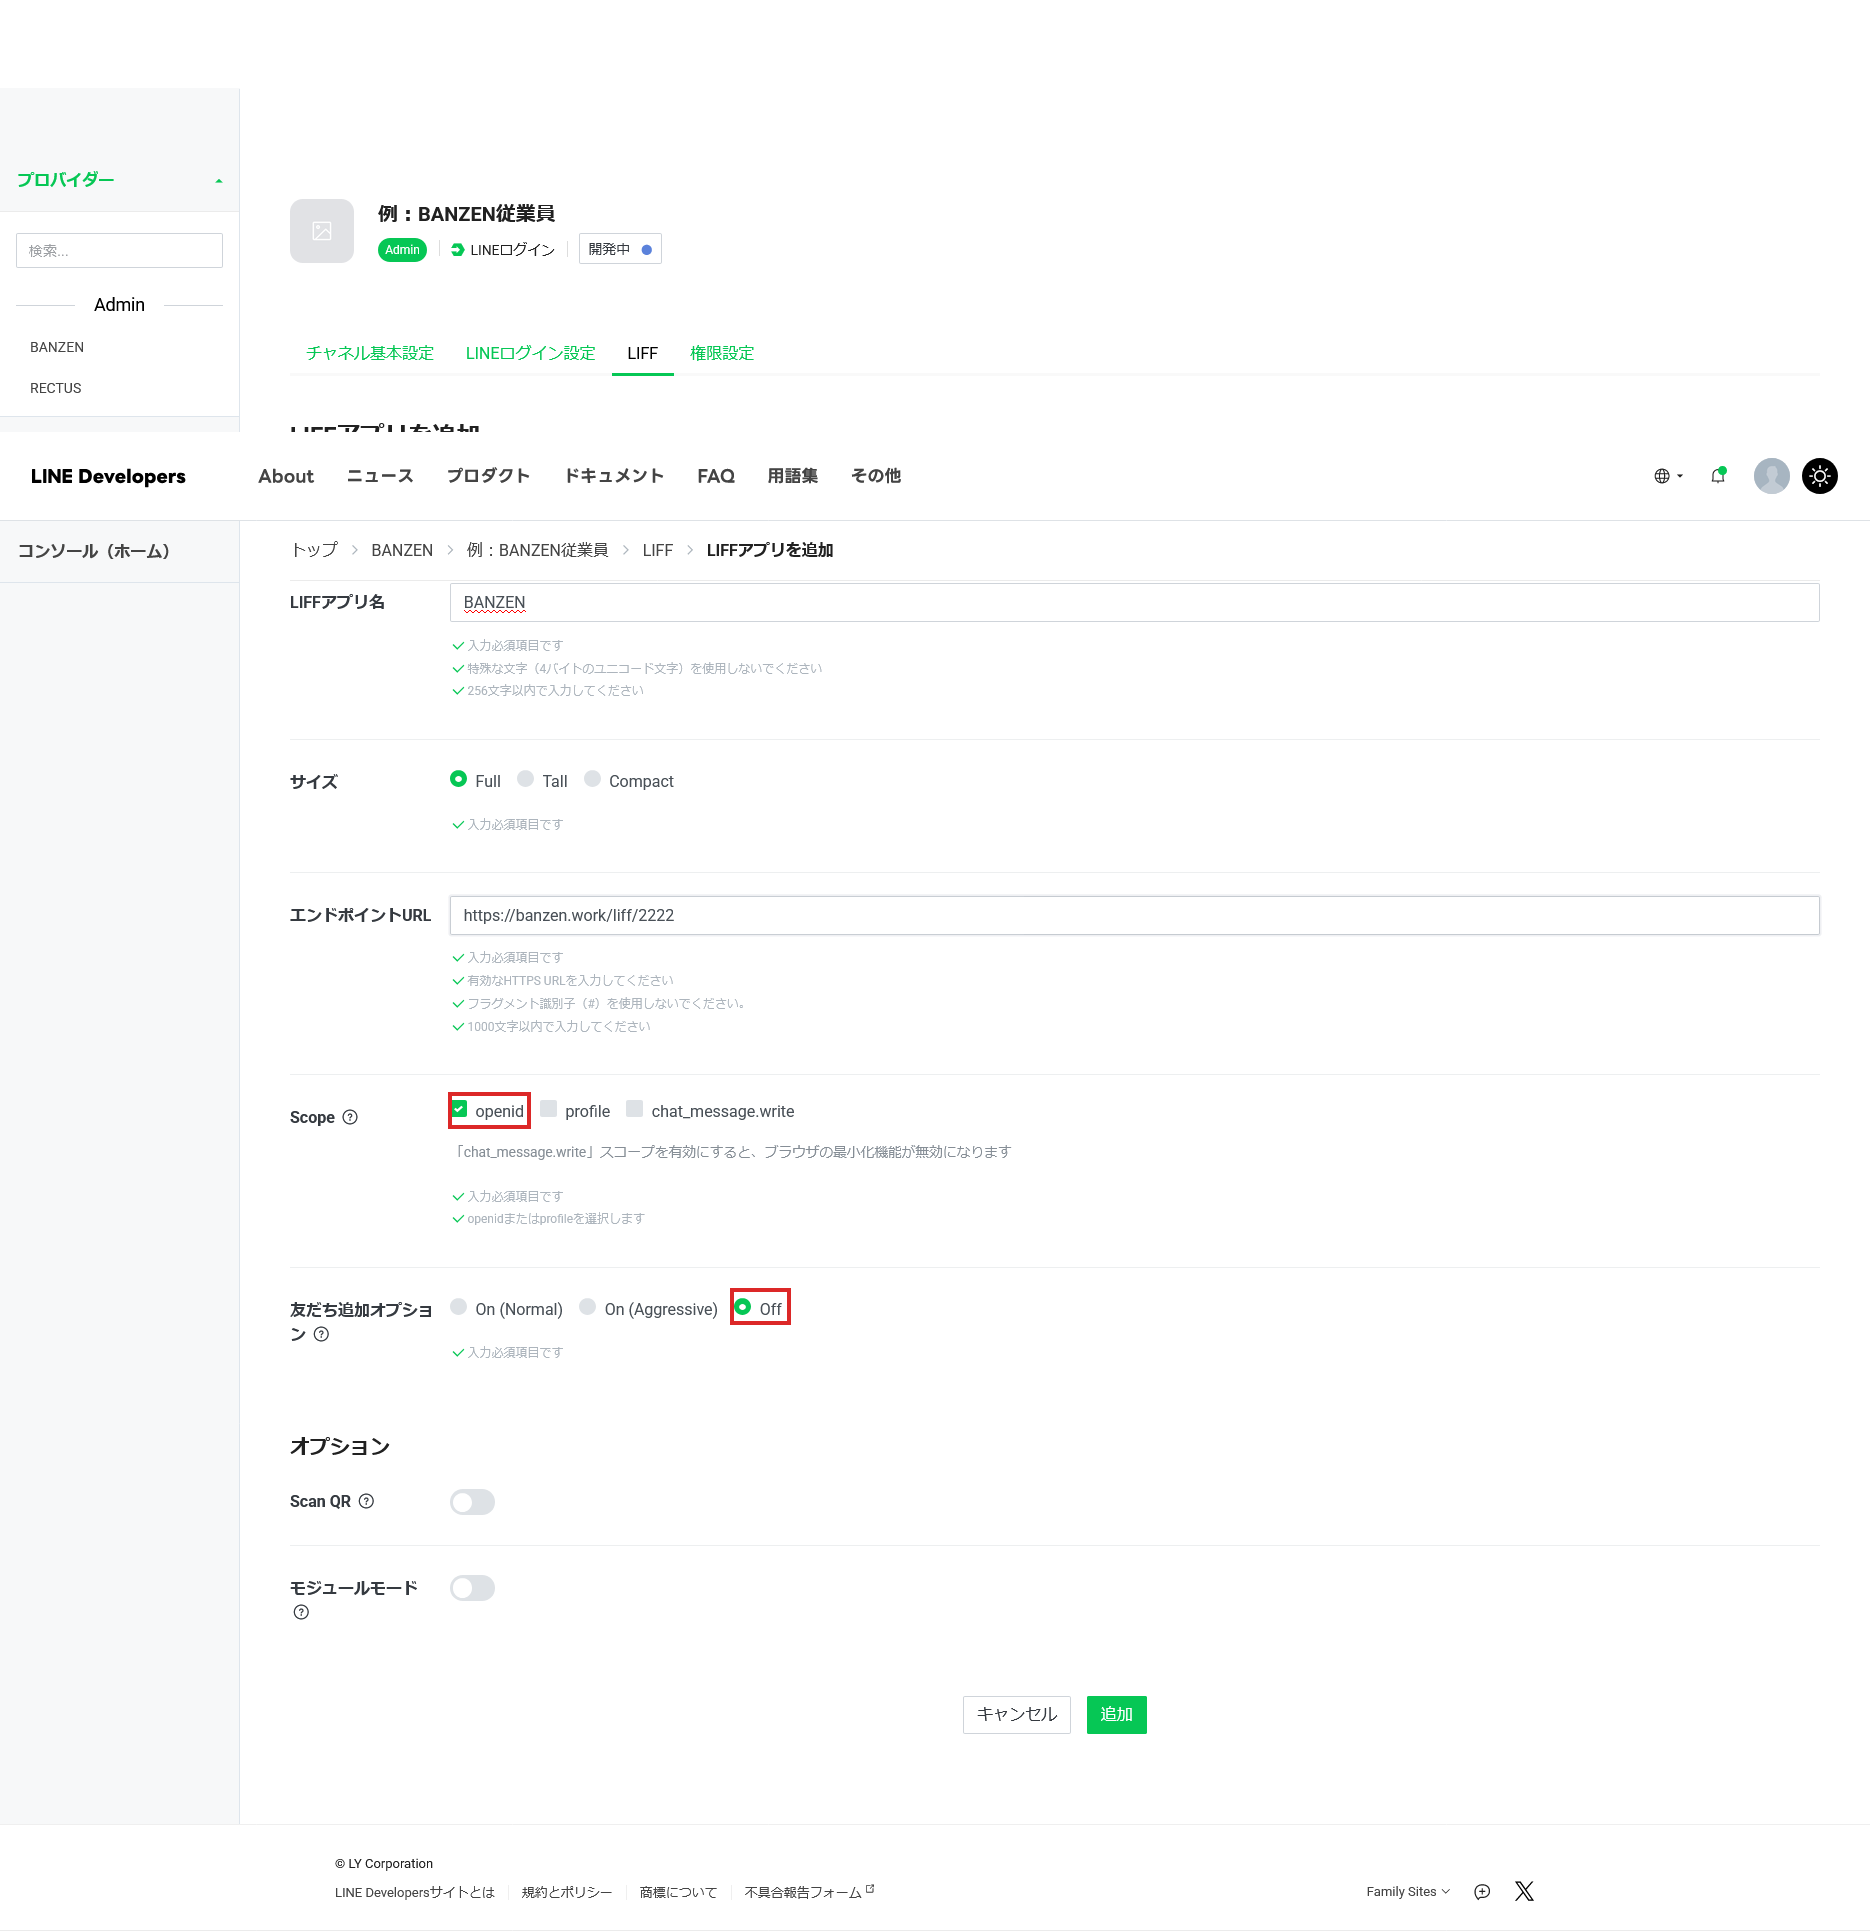Open the ニュース menu item
The width and height of the screenshot is (1870, 1931).
pyautogui.click(x=380, y=476)
